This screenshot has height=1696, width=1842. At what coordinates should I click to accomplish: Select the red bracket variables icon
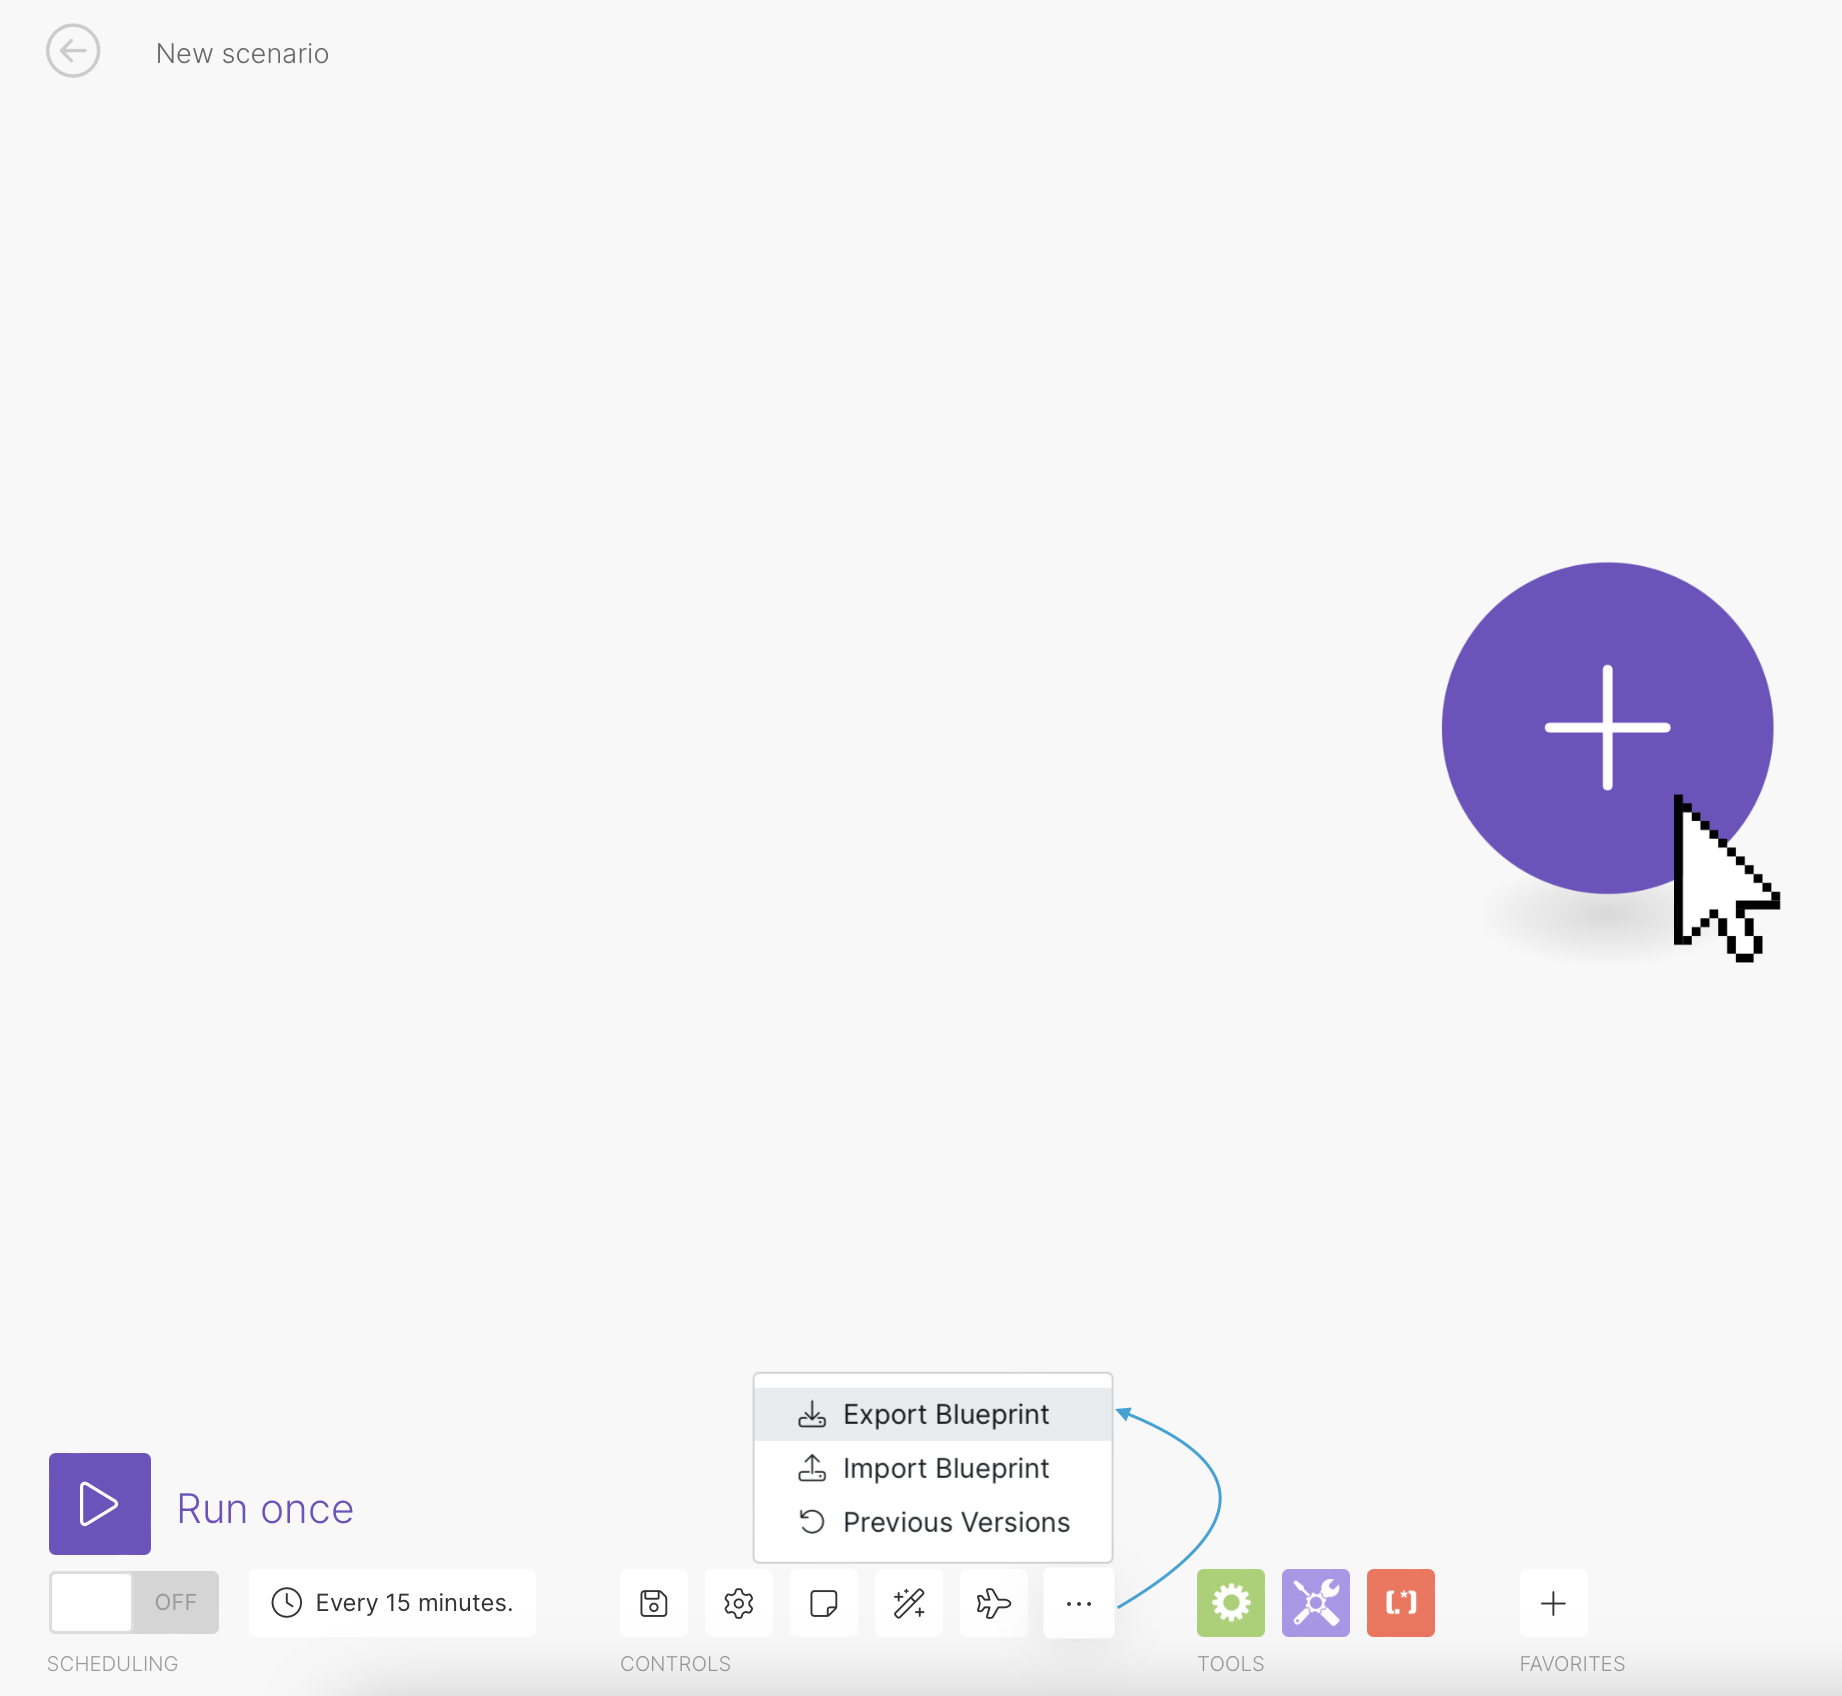coord(1400,1603)
